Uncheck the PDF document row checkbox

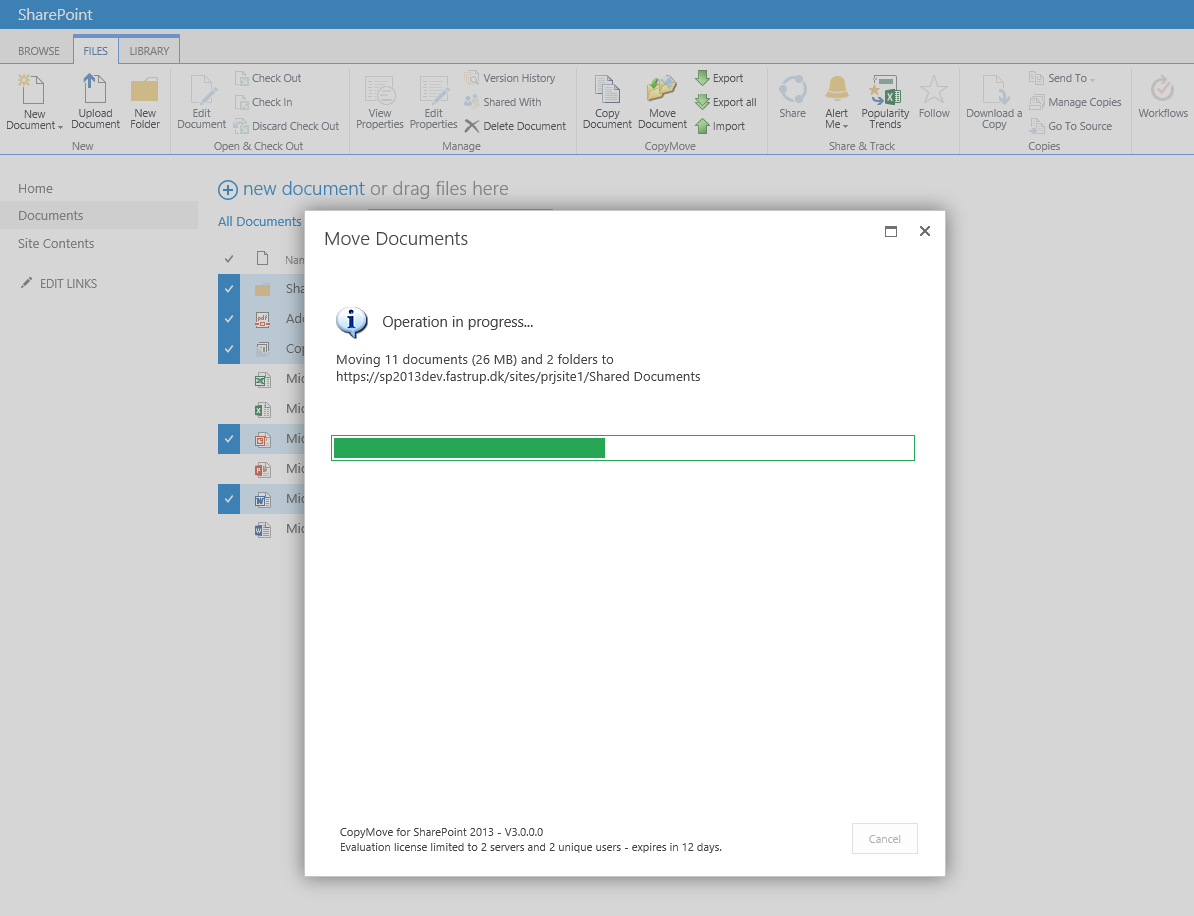pos(228,319)
